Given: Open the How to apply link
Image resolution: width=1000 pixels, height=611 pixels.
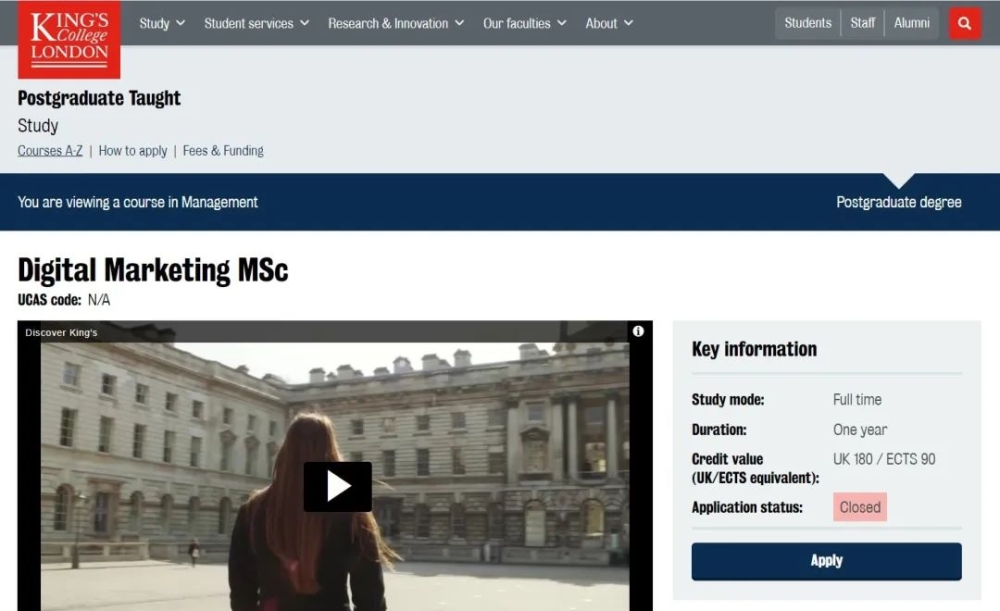Looking at the screenshot, I should click(133, 151).
